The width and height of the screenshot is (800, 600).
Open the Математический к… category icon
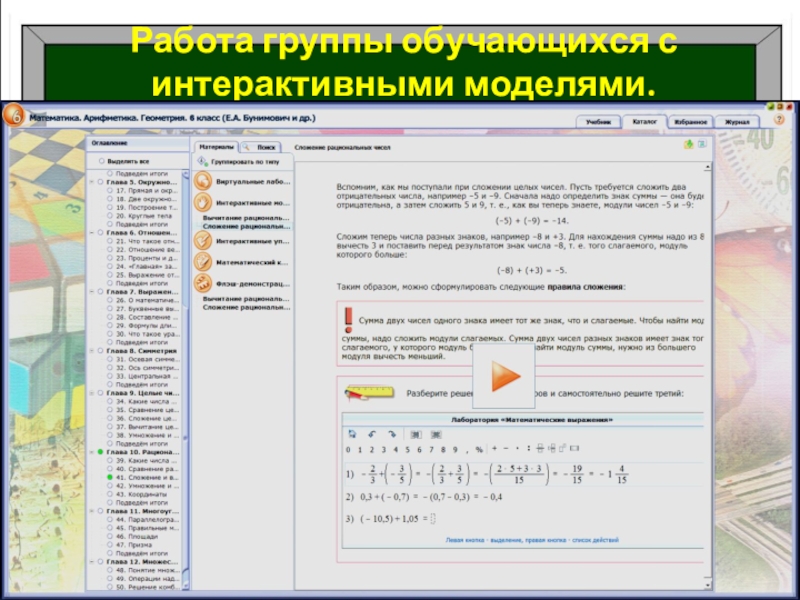203,262
